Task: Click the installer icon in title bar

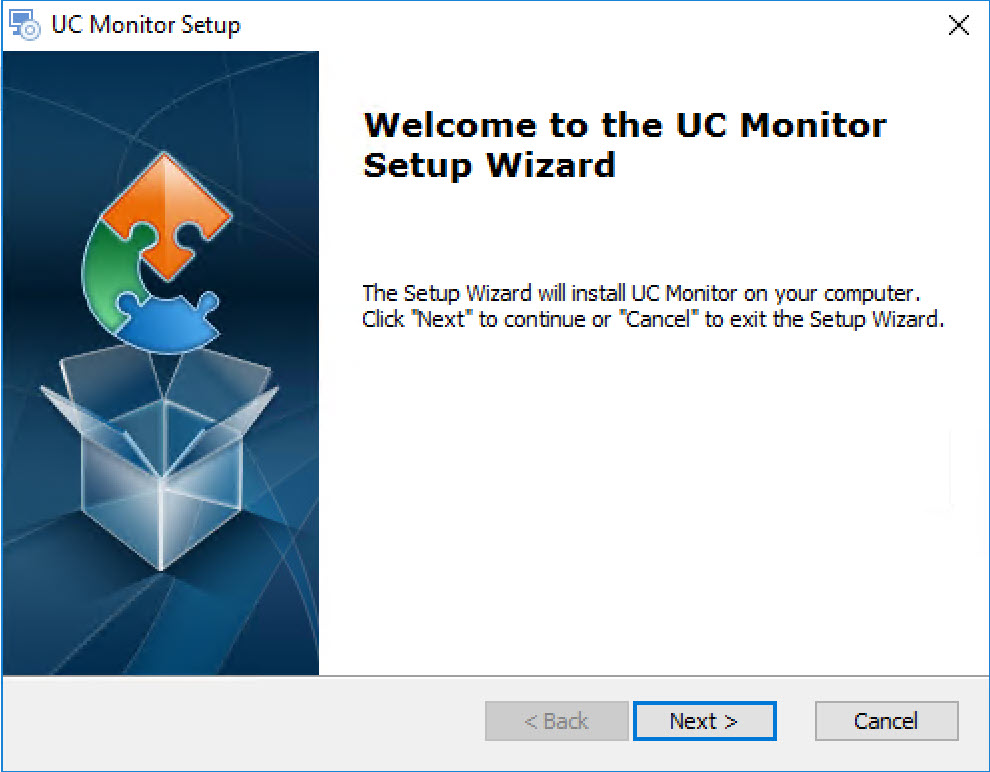Action: point(25,25)
